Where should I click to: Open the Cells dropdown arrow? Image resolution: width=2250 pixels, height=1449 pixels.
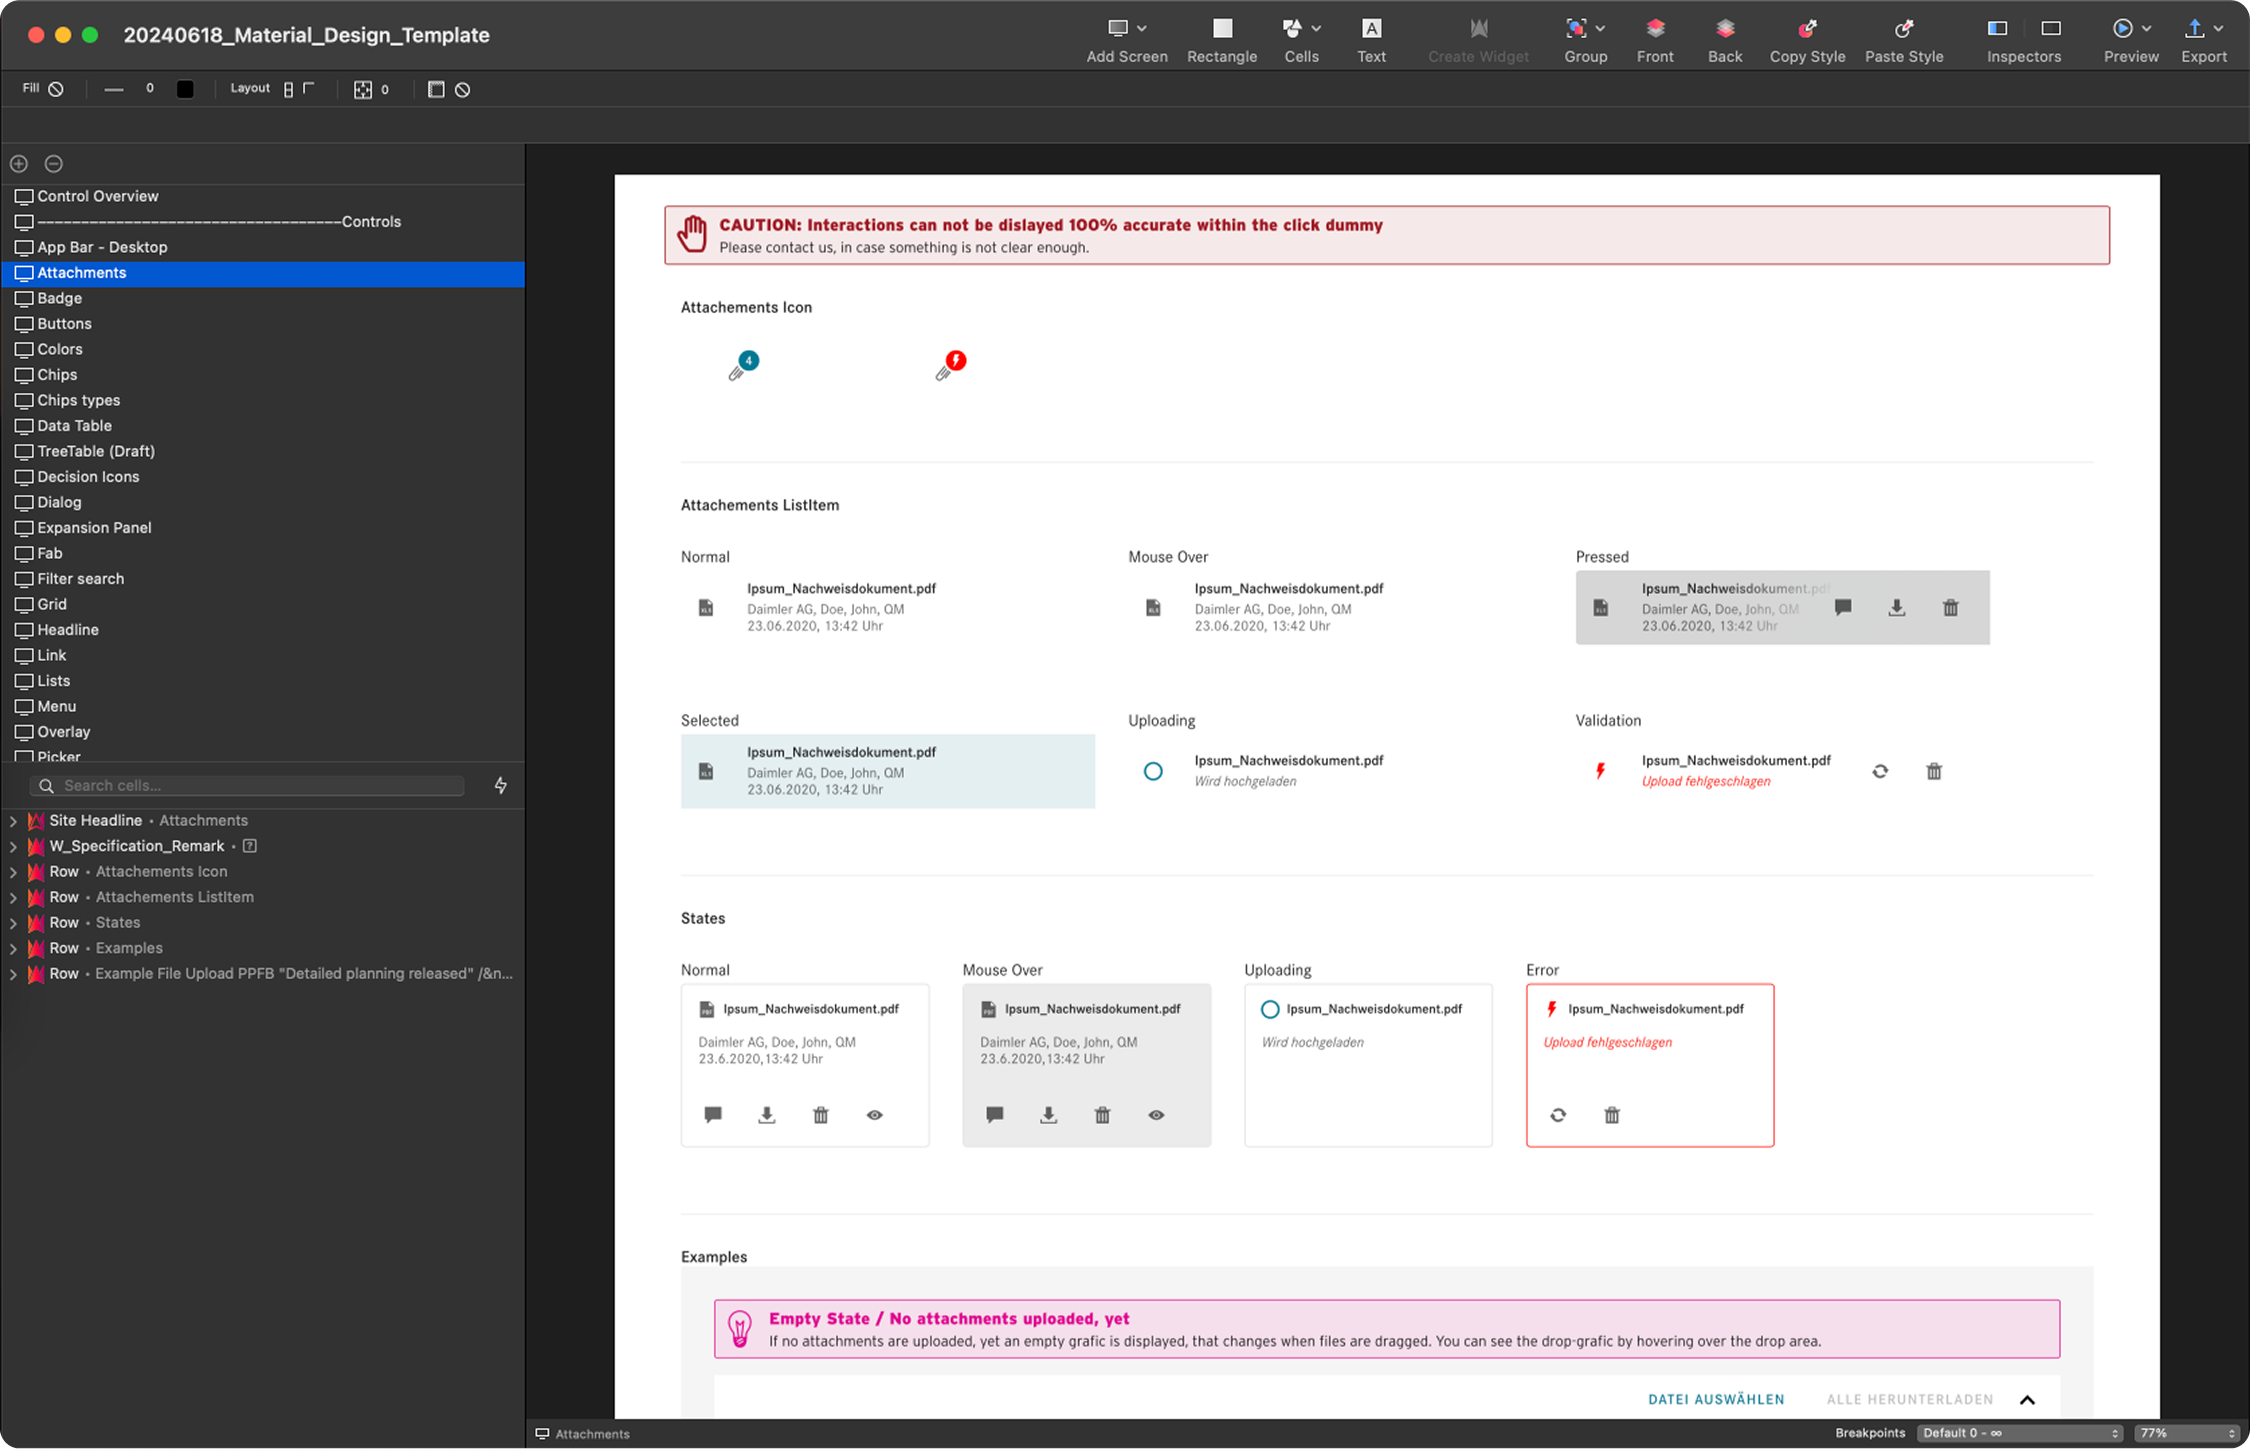1316,29
